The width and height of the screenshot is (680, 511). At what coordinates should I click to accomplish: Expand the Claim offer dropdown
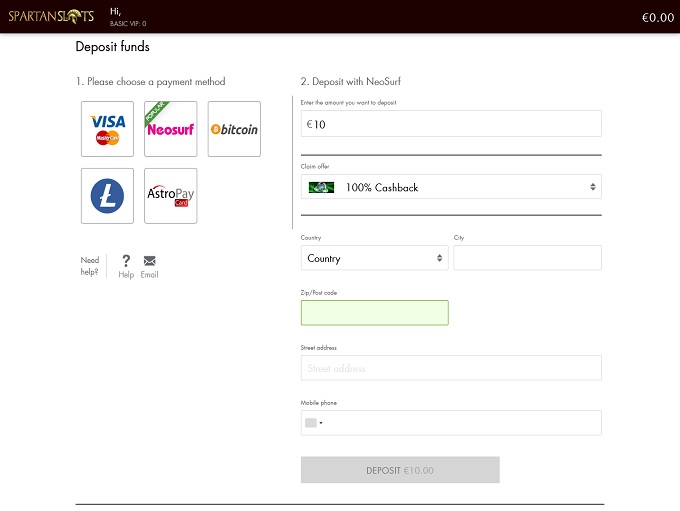pyautogui.click(x=451, y=187)
